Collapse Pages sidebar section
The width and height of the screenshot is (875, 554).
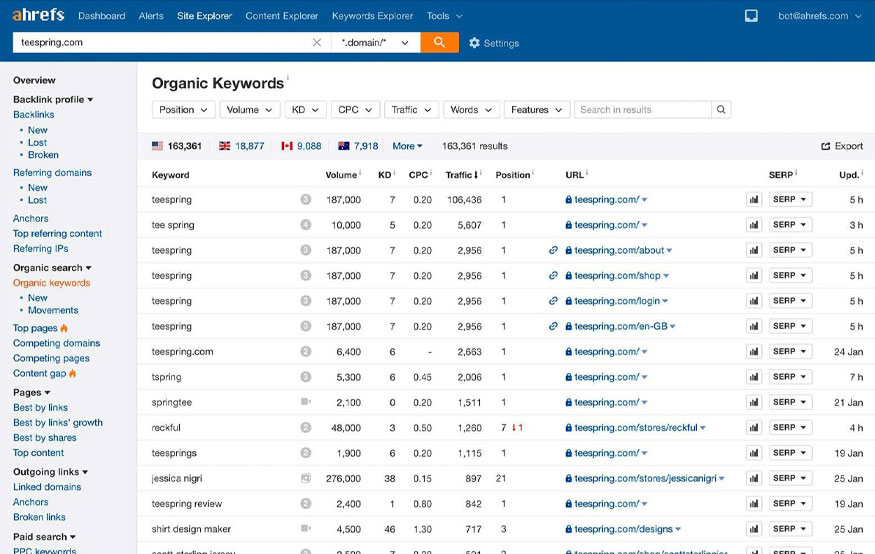32,392
